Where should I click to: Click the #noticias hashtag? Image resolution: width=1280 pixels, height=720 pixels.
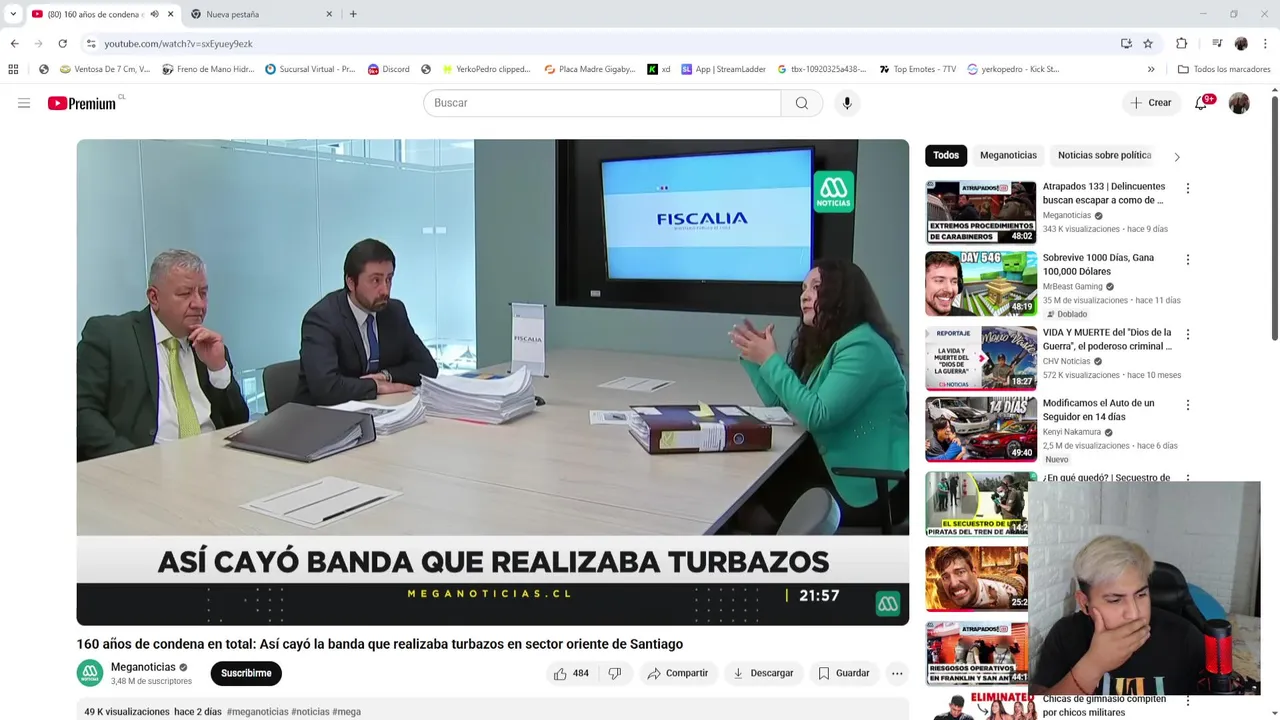click(x=310, y=712)
